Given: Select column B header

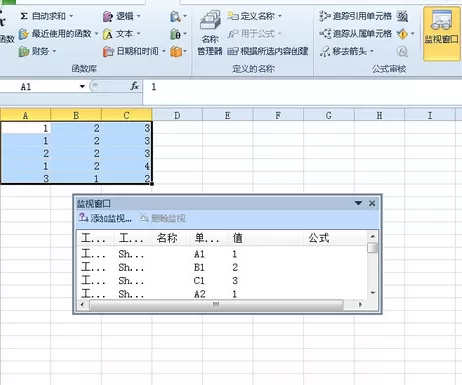Looking at the screenshot, I should click(76, 115).
